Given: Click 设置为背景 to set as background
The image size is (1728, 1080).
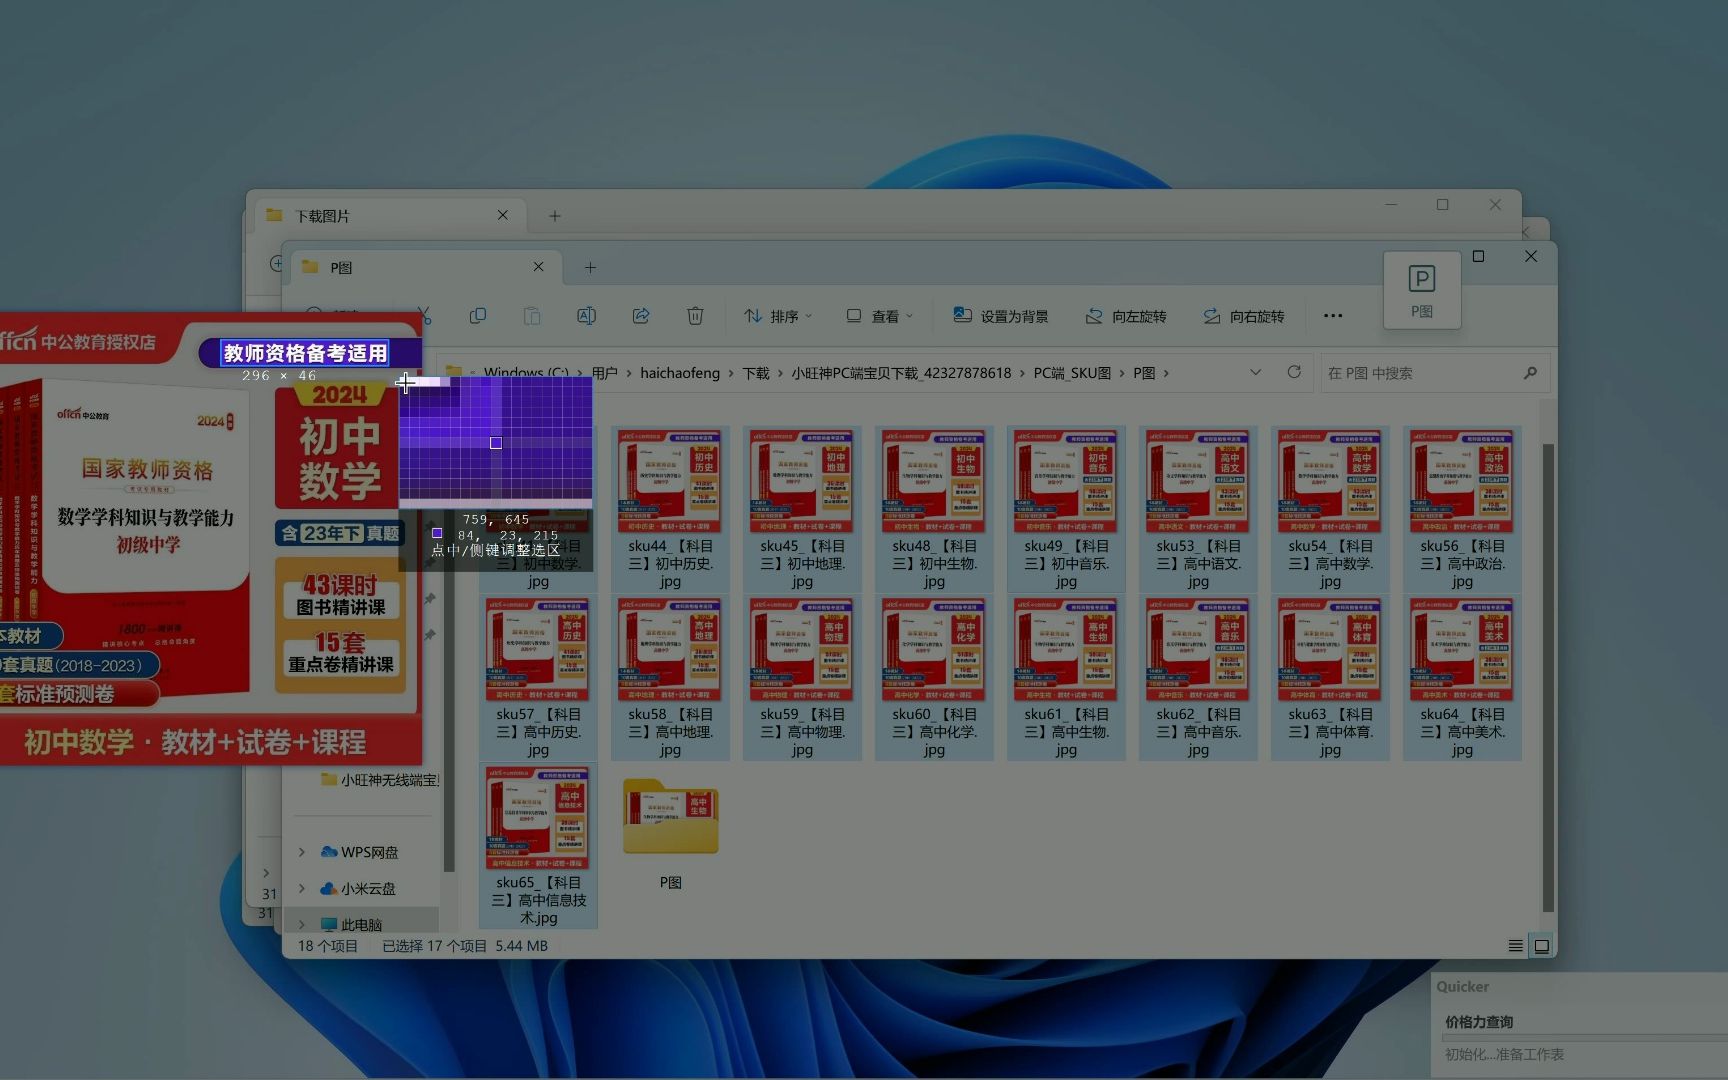Looking at the screenshot, I should pyautogui.click(x=1001, y=316).
